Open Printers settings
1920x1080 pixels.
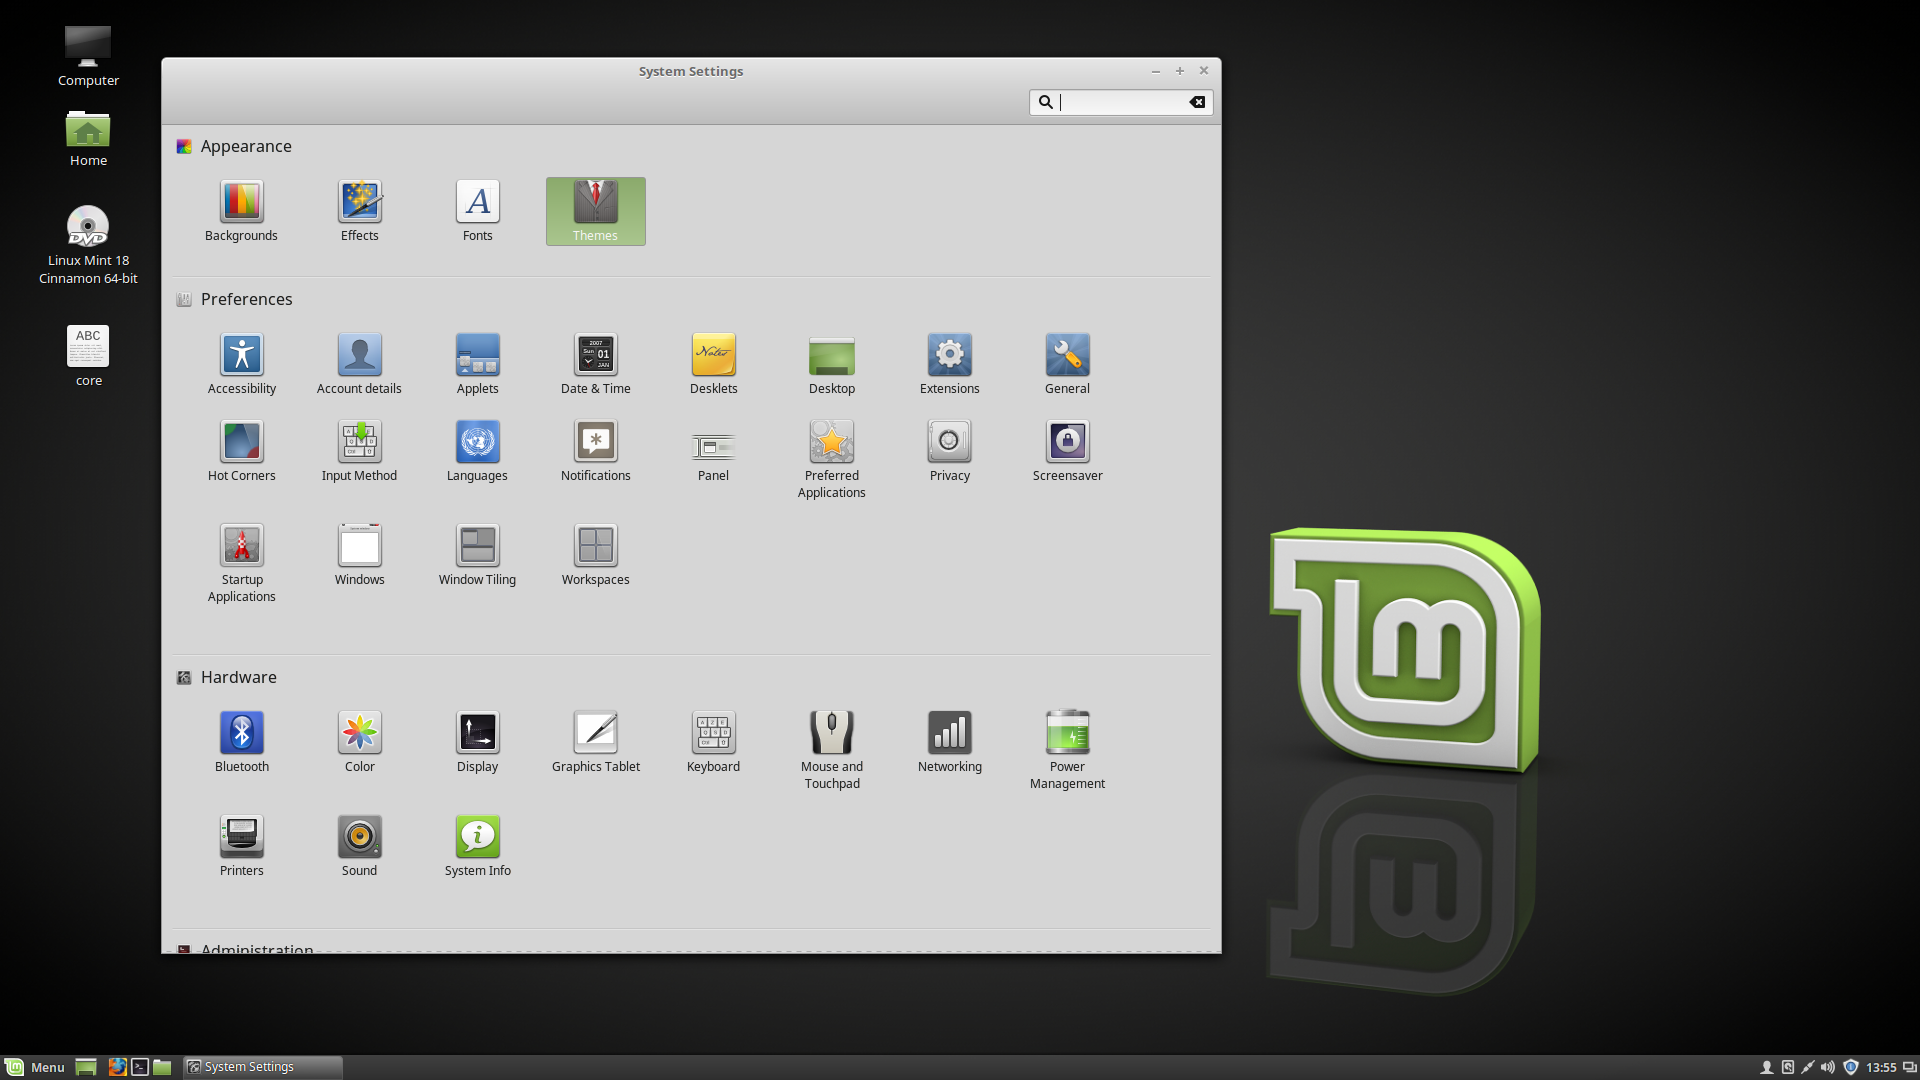point(241,846)
